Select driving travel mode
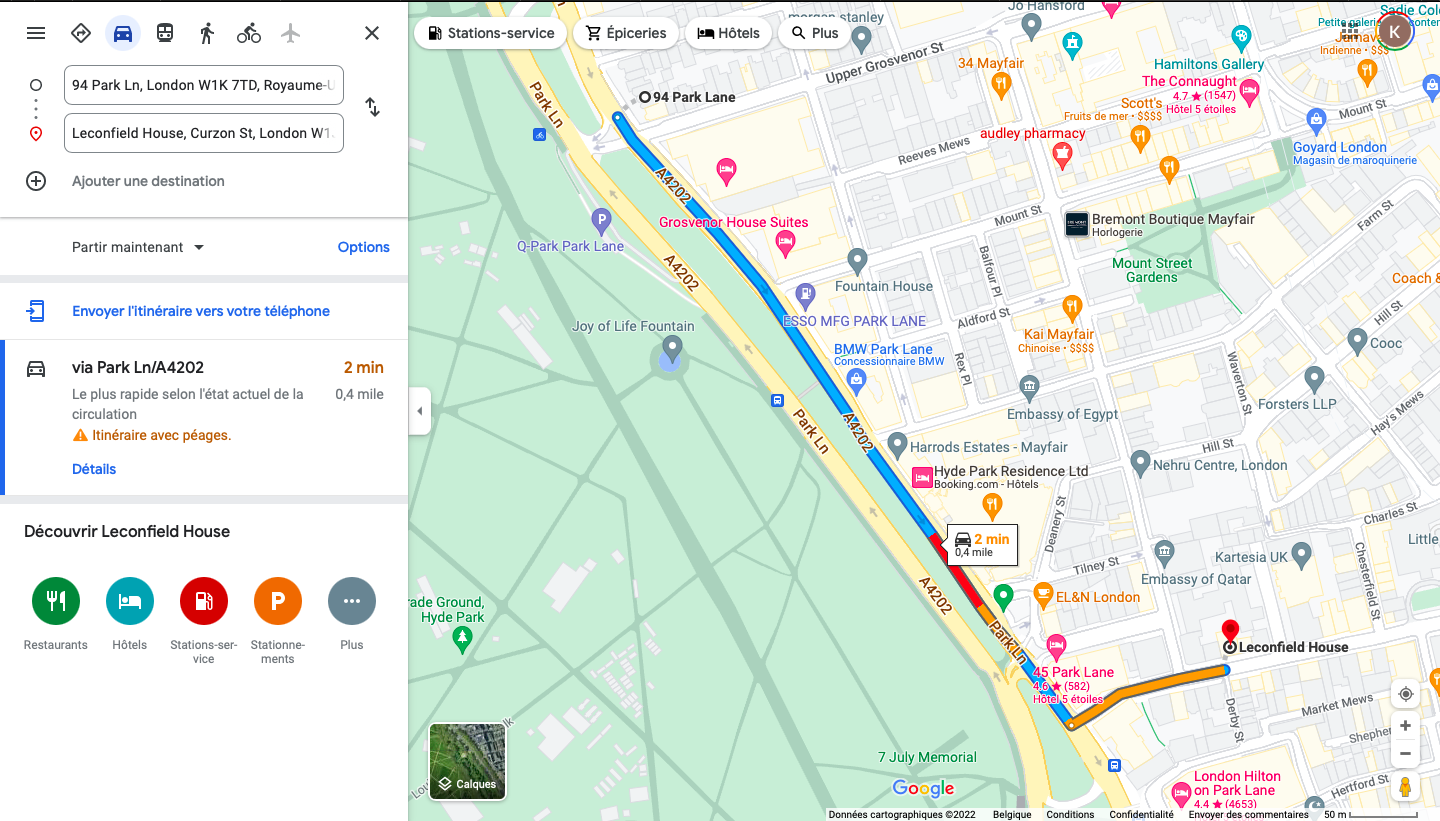This screenshot has width=1440, height=821. [123, 33]
